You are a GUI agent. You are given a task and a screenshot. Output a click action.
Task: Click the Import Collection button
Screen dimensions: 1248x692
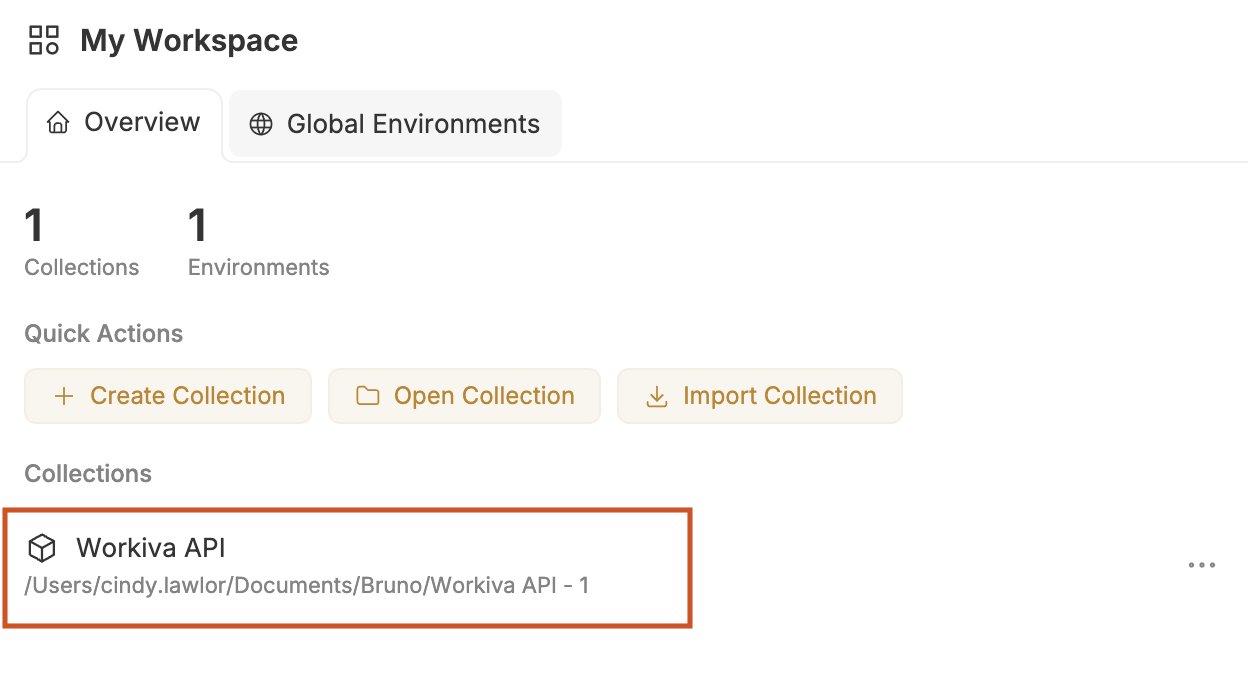point(760,396)
